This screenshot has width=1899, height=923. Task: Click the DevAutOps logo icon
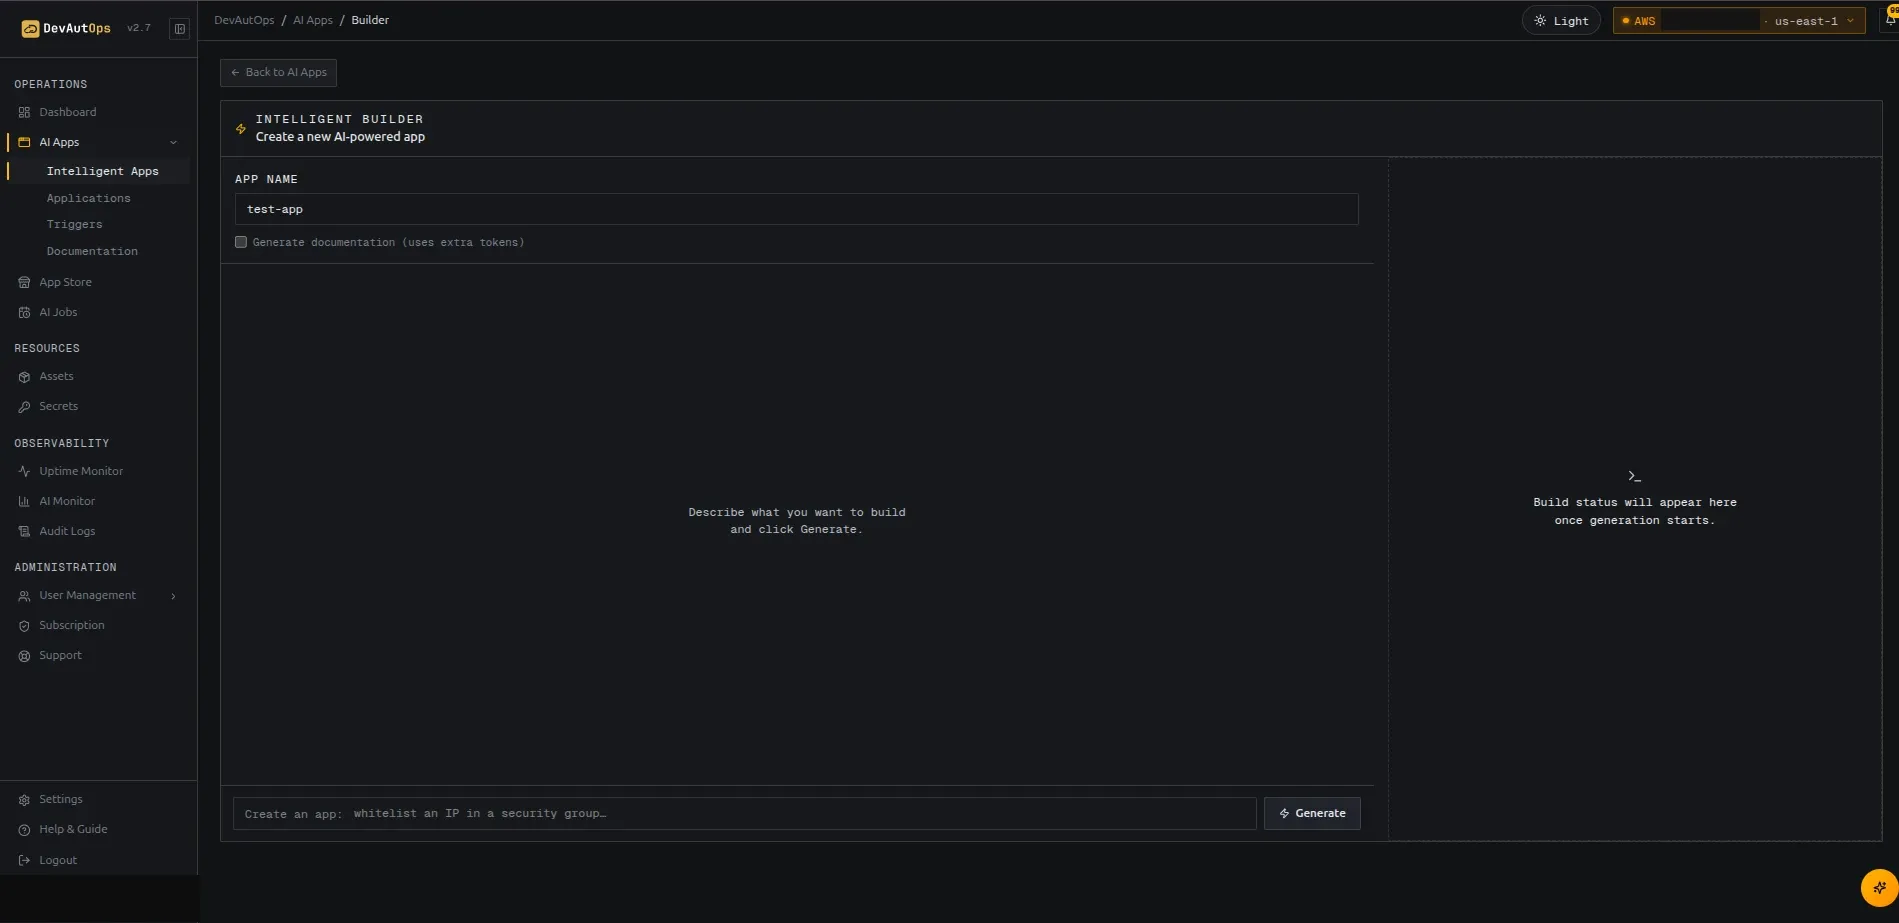[x=30, y=29]
